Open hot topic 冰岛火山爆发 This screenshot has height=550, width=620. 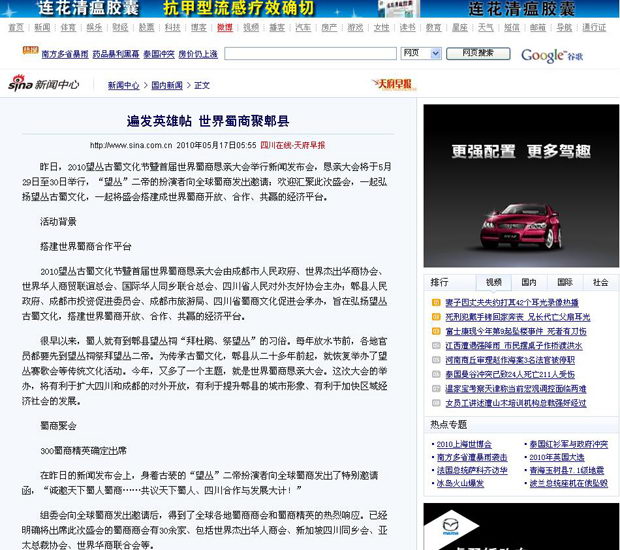pyautogui.click(x=460, y=484)
